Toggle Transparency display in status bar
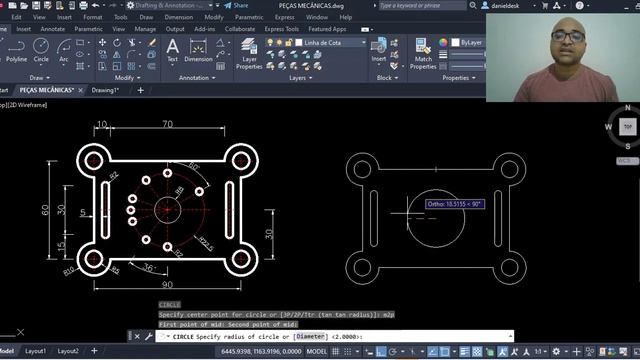Image resolution: width=640 pixels, height=360 pixels. (477, 351)
